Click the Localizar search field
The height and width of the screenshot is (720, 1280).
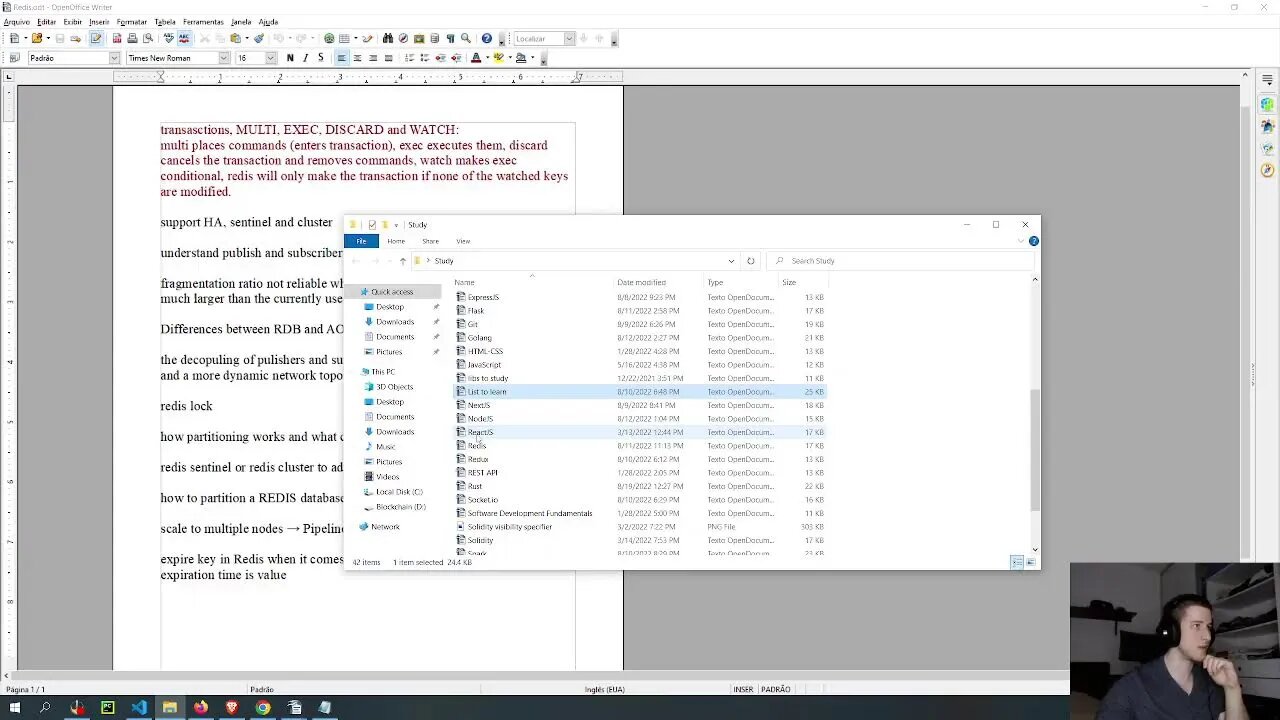[x=538, y=39]
